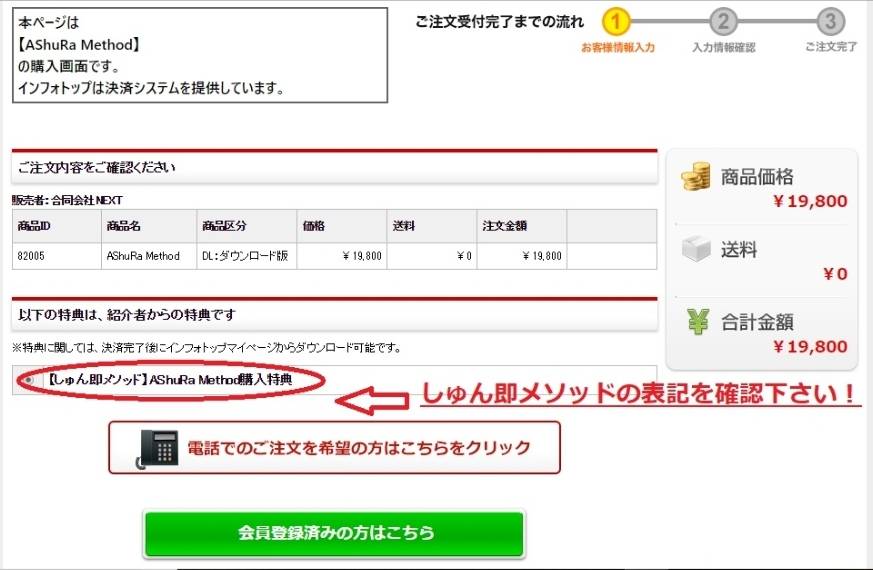This screenshot has height=570, width=873.
Task: Click the AShuRa Method product name cell
Action: (142, 256)
